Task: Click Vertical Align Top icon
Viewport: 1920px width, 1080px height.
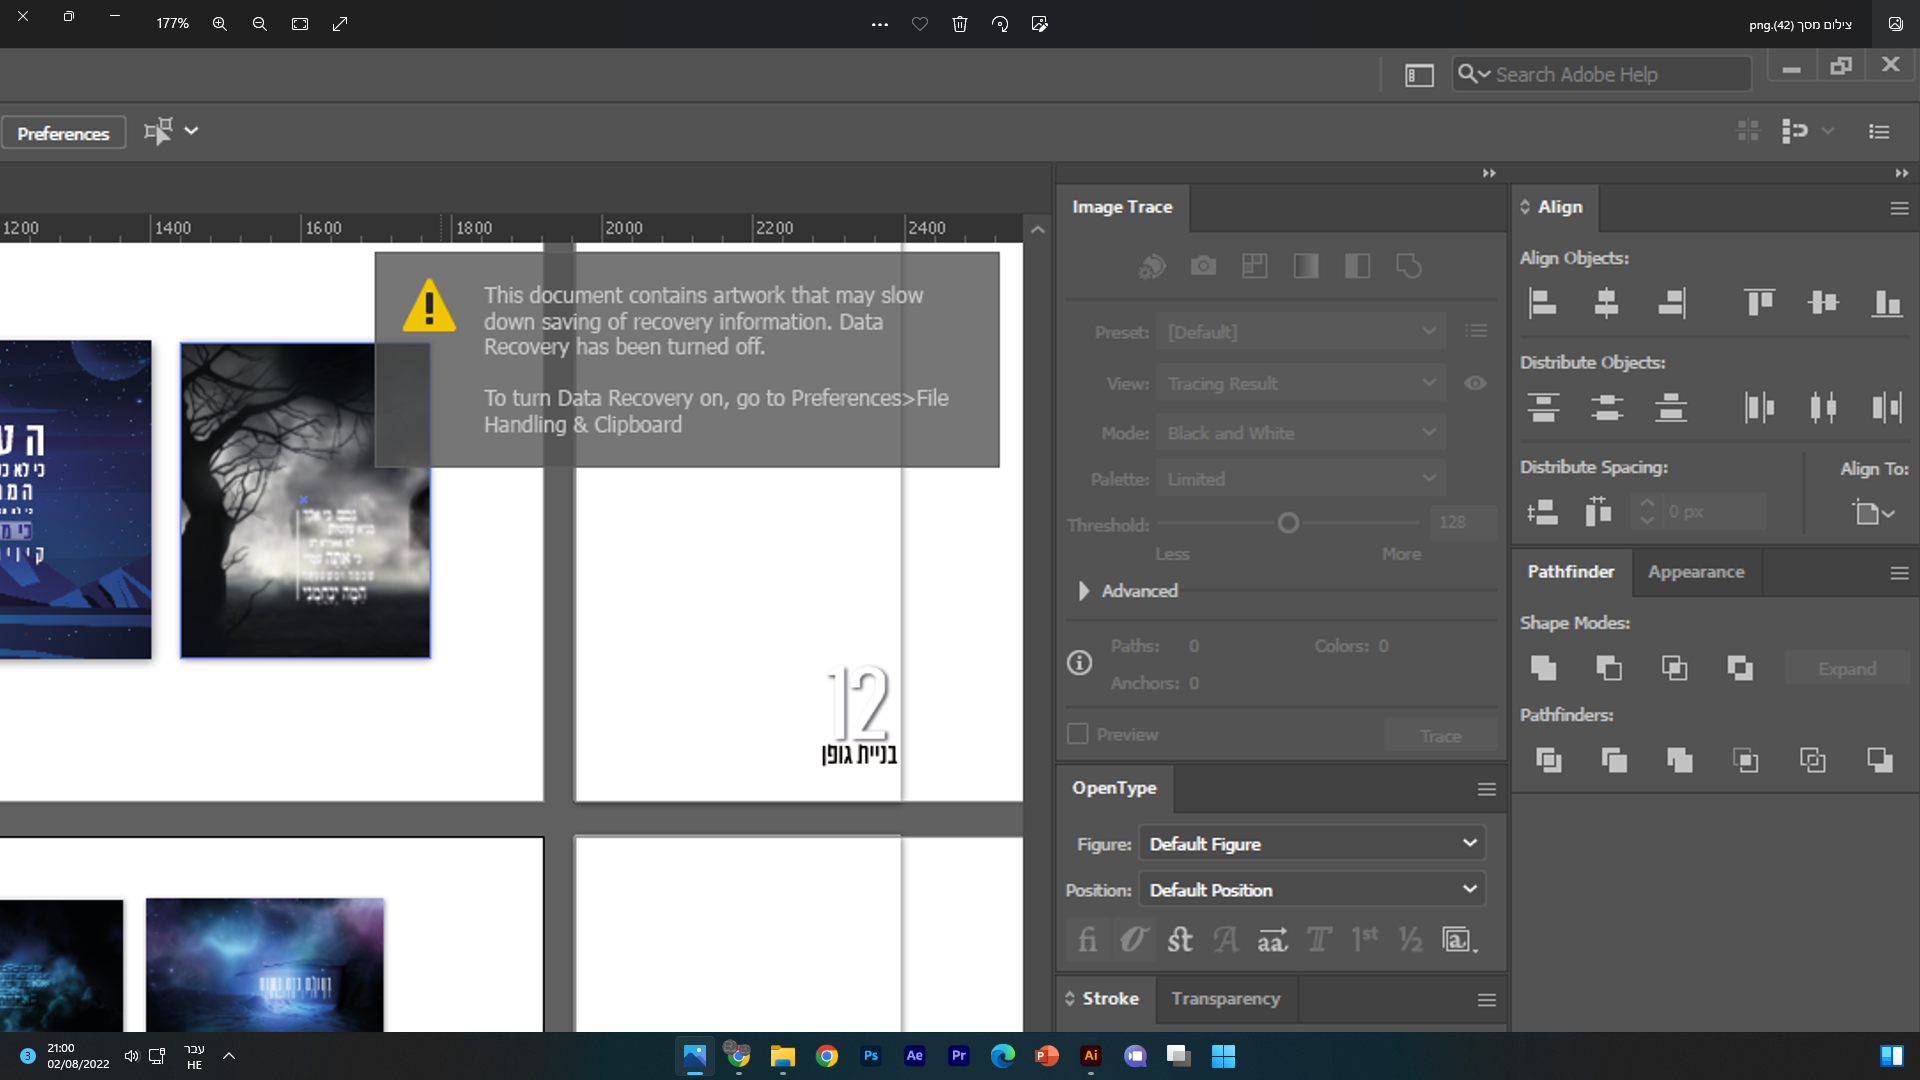Action: tap(1759, 302)
